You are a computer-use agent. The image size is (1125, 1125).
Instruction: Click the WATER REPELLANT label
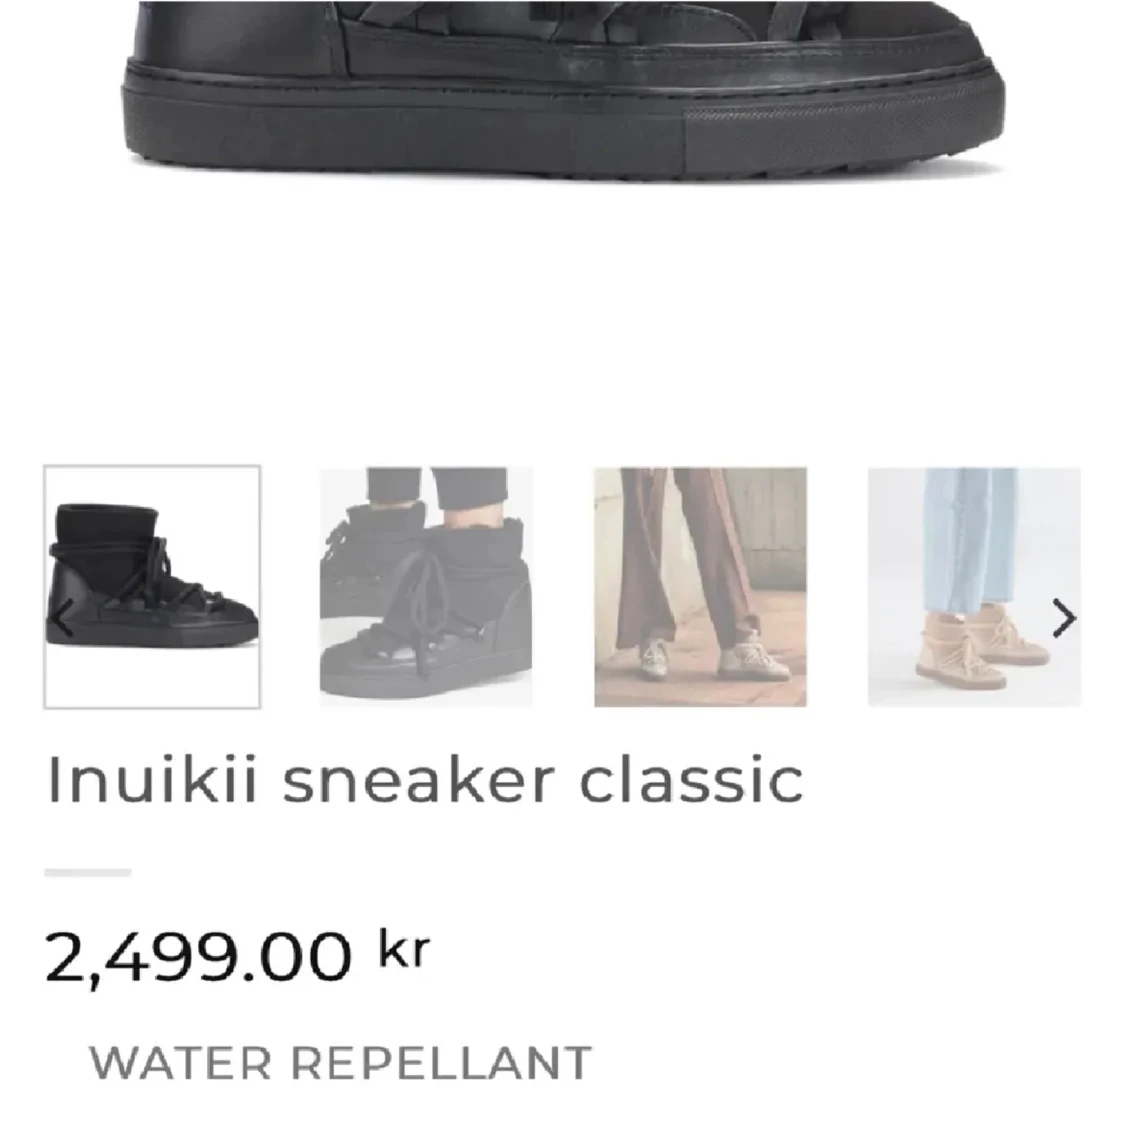(340, 1063)
